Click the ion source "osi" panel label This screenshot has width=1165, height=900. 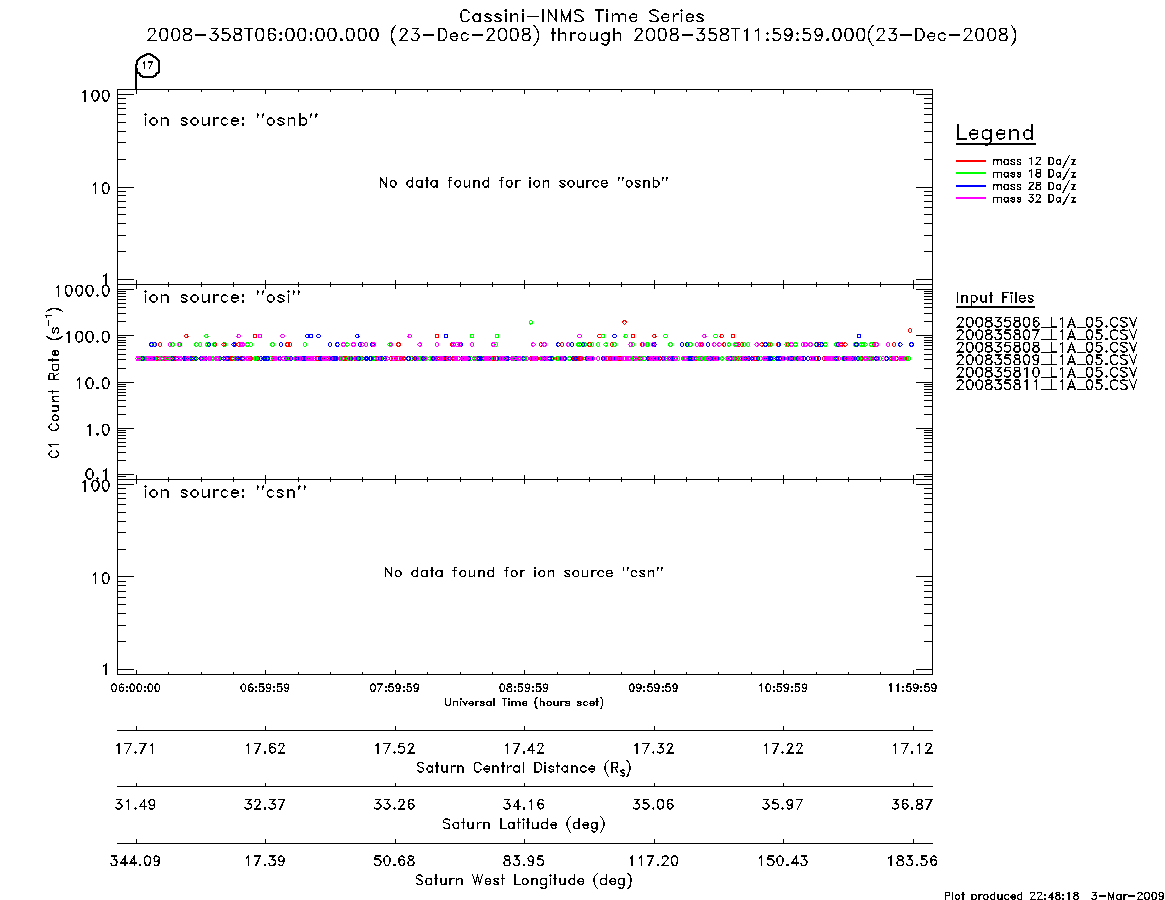222,297
